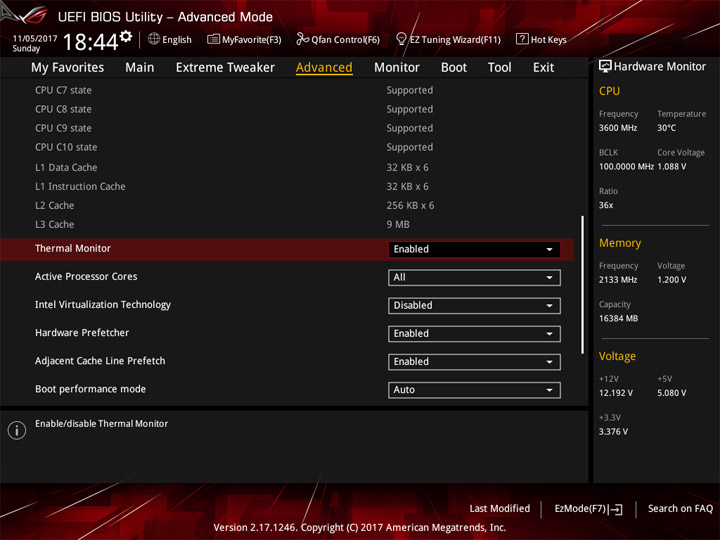
Task: Click the settings gear next to clock
Action: coord(126,36)
